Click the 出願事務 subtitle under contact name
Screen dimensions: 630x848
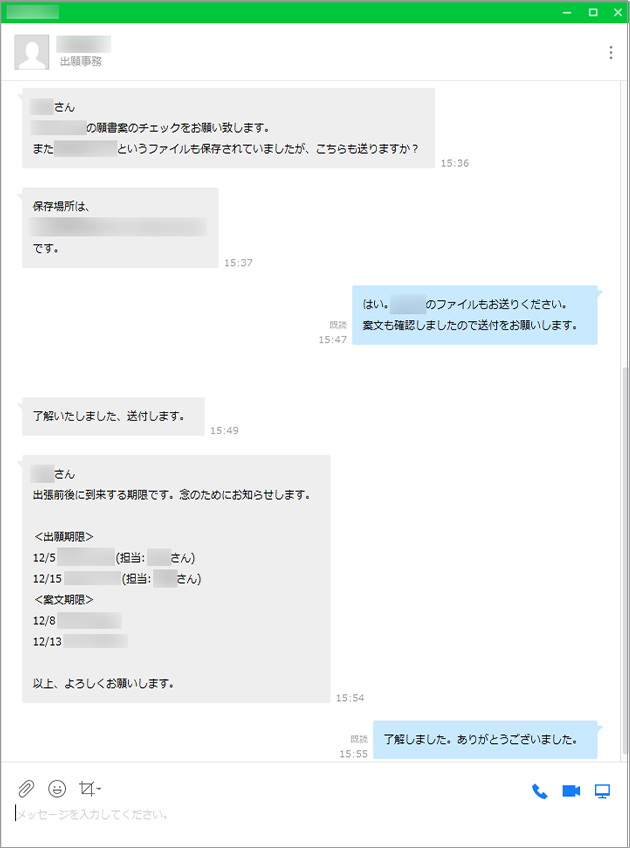(x=81, y=62)
